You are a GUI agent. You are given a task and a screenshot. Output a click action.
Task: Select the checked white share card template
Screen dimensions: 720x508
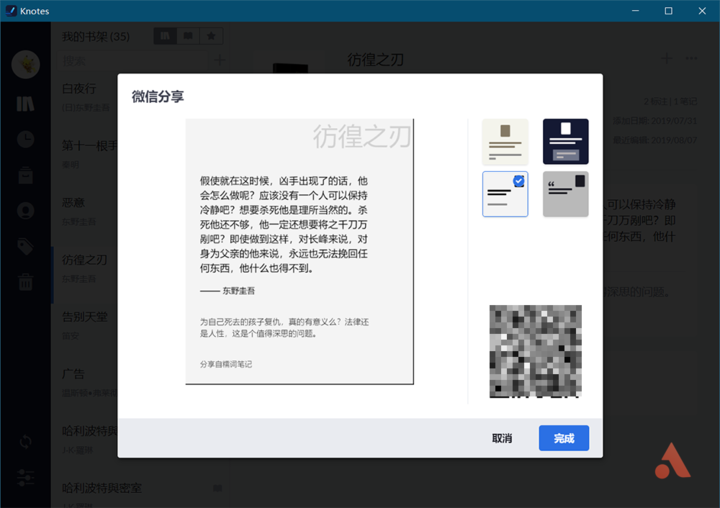505,194
